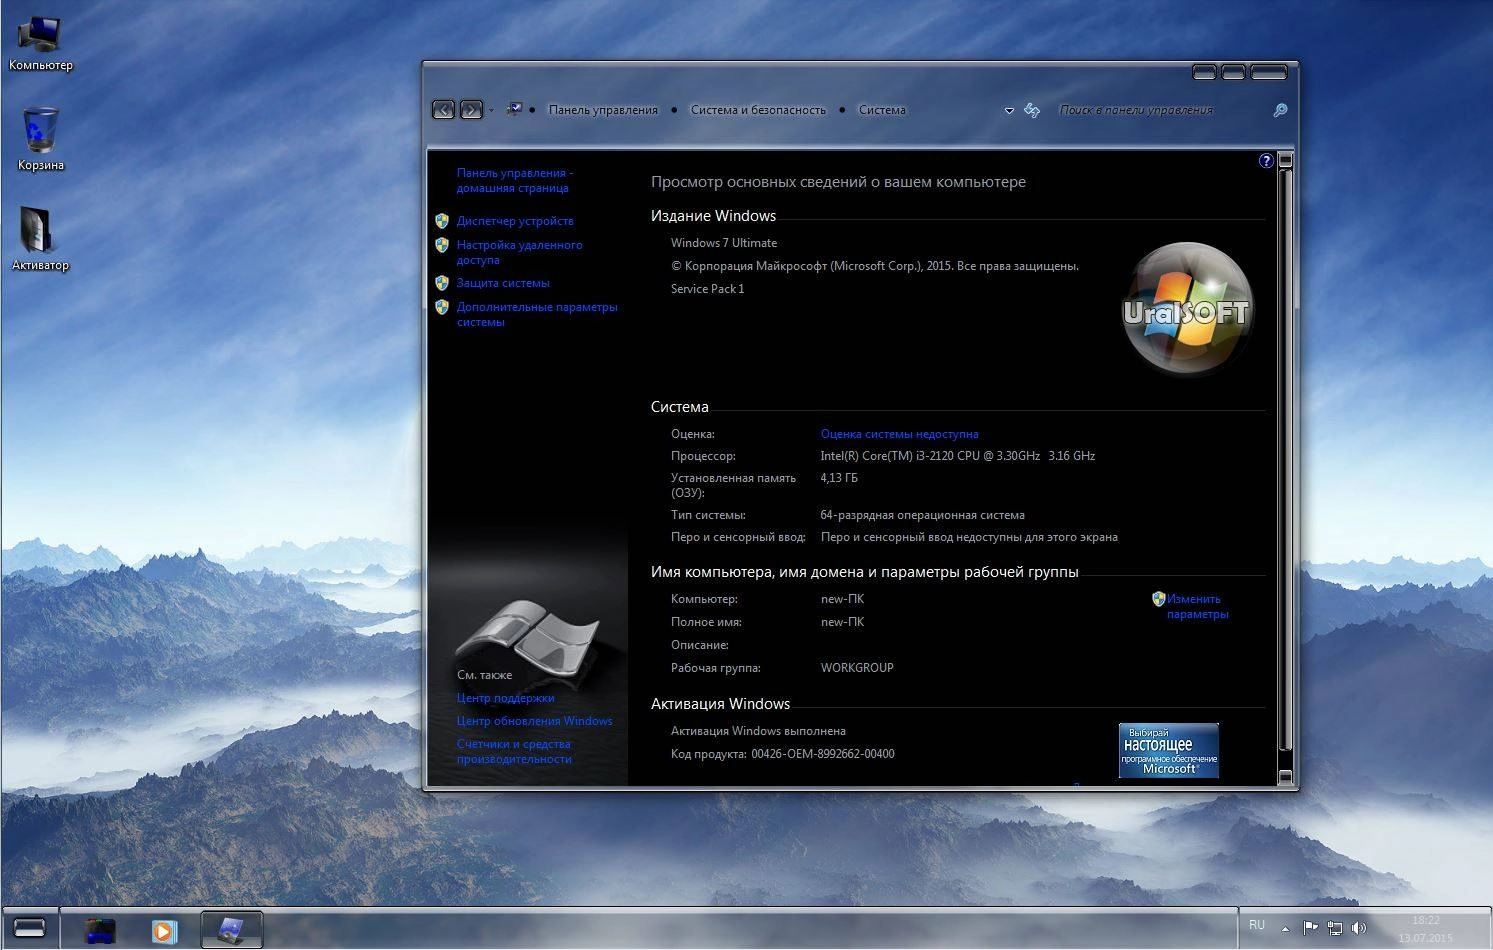Open Счетчики и средства производительности link
The height and width of the screenshot is (950, 1493).
[x=514, y=751]
